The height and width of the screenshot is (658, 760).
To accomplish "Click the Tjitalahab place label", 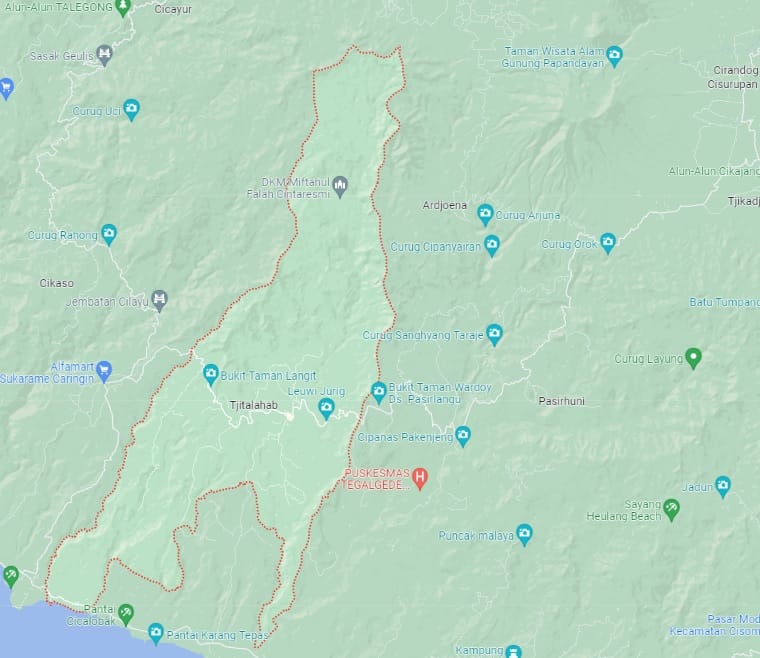I will (x=253, y=405).
